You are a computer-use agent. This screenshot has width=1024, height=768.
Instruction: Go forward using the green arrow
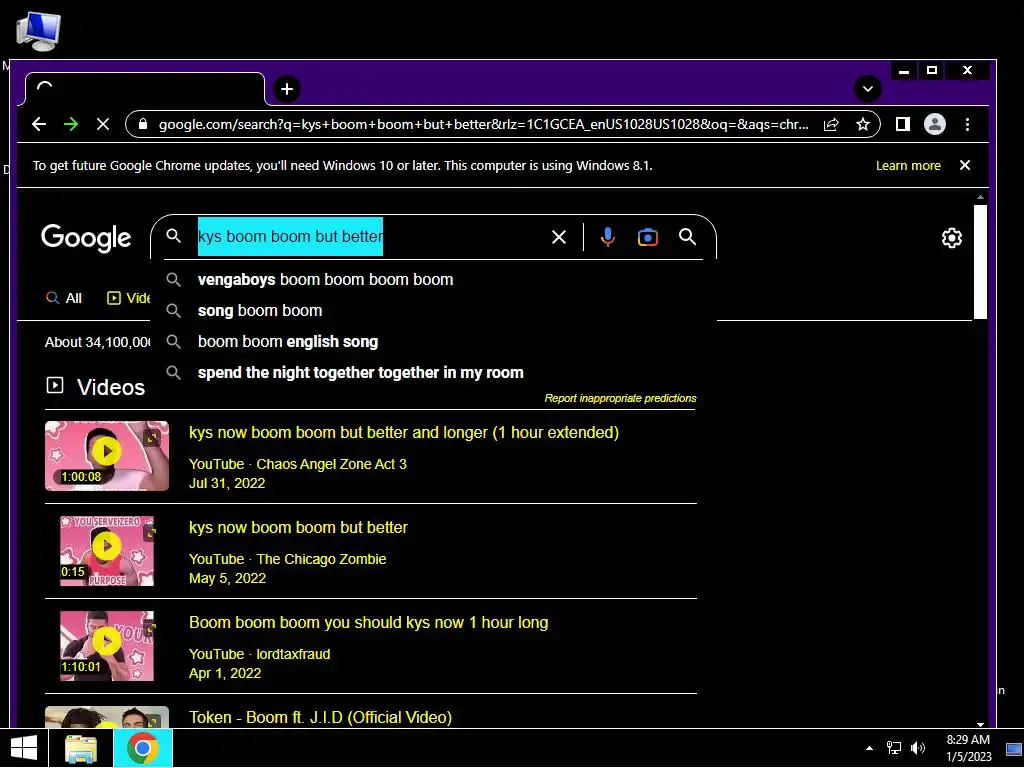(71, 124)
